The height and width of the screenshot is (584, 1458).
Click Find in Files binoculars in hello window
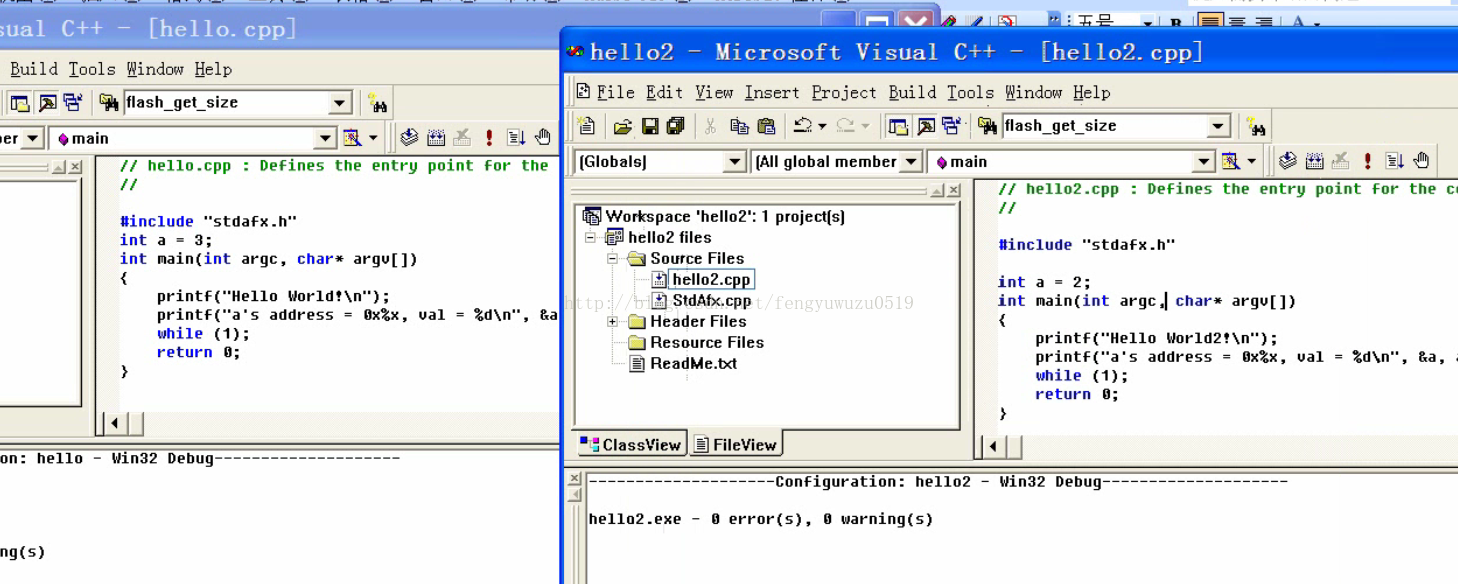(x=109, y=103)
